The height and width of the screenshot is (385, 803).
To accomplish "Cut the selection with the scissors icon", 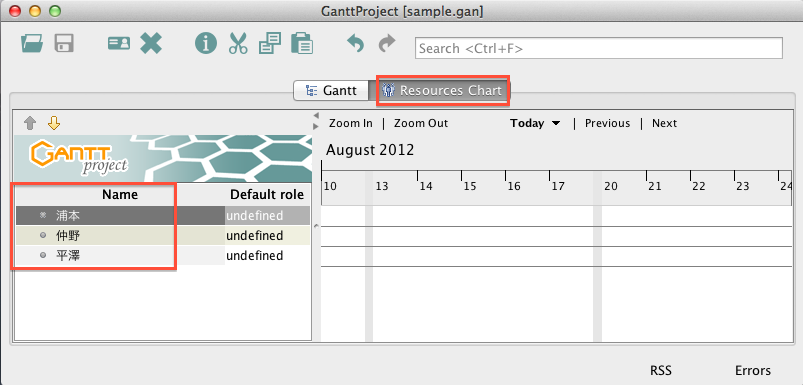I will point(238,44).
